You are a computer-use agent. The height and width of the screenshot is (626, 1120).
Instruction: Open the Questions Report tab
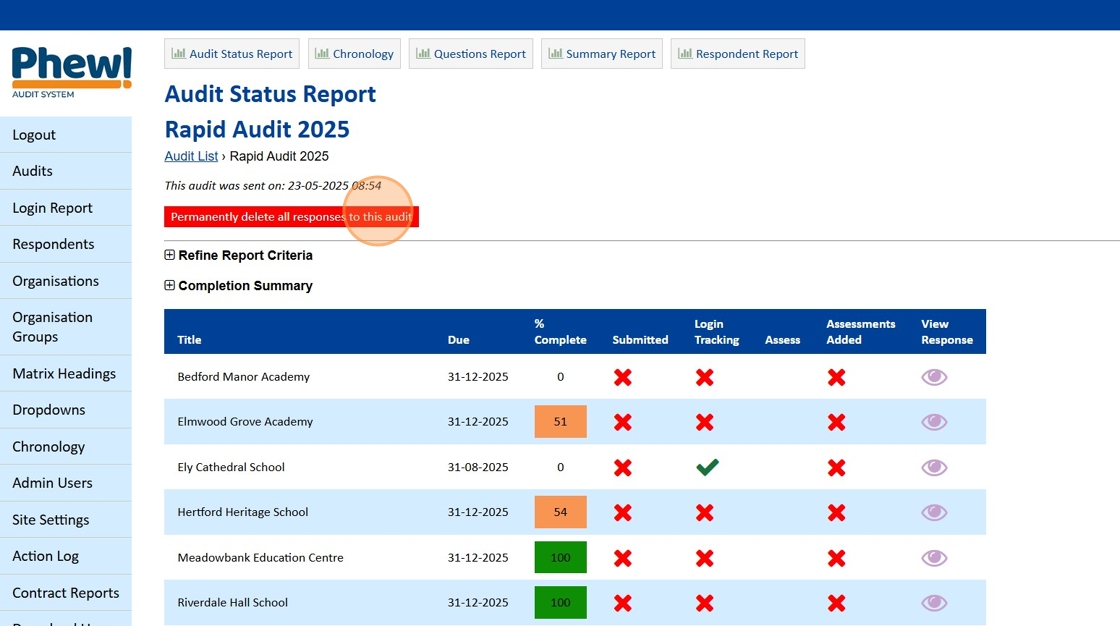click(471, 54)
